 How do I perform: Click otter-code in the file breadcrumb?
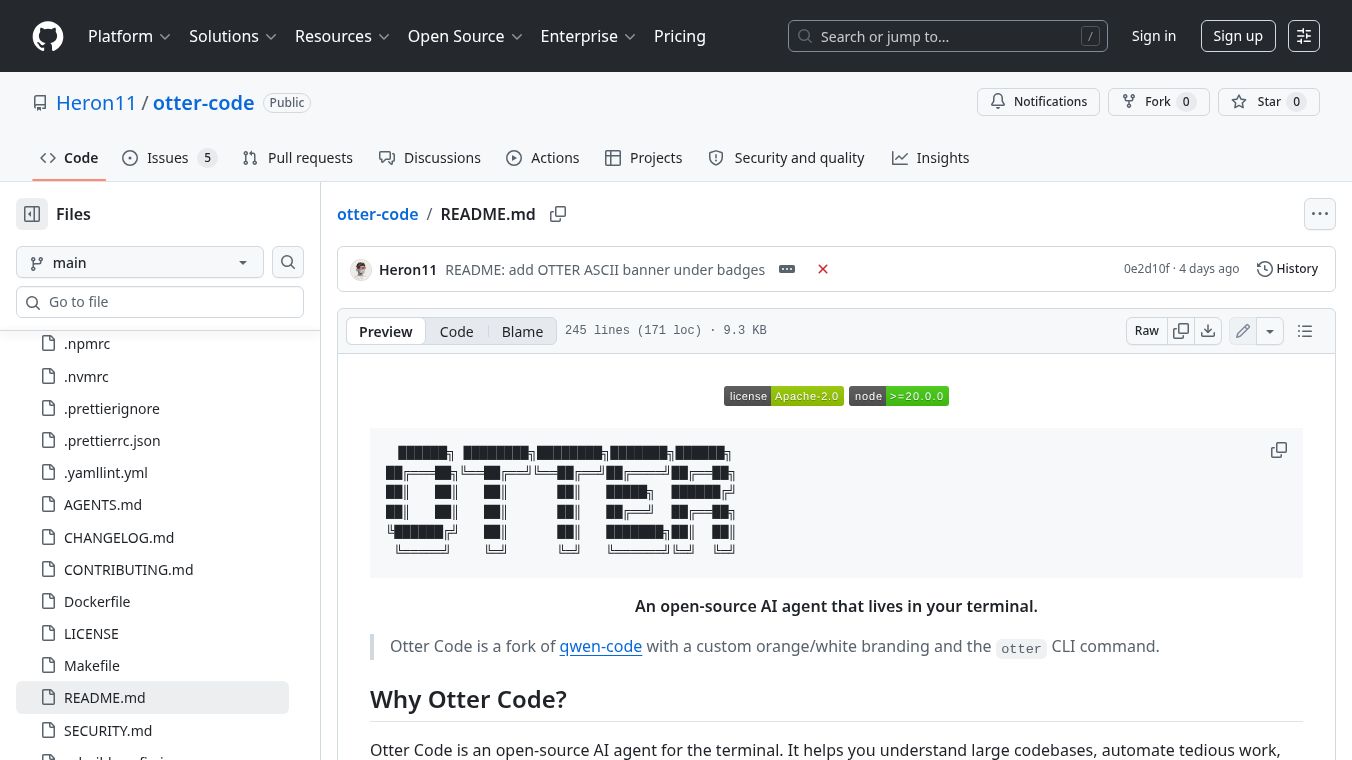[377, 214]
